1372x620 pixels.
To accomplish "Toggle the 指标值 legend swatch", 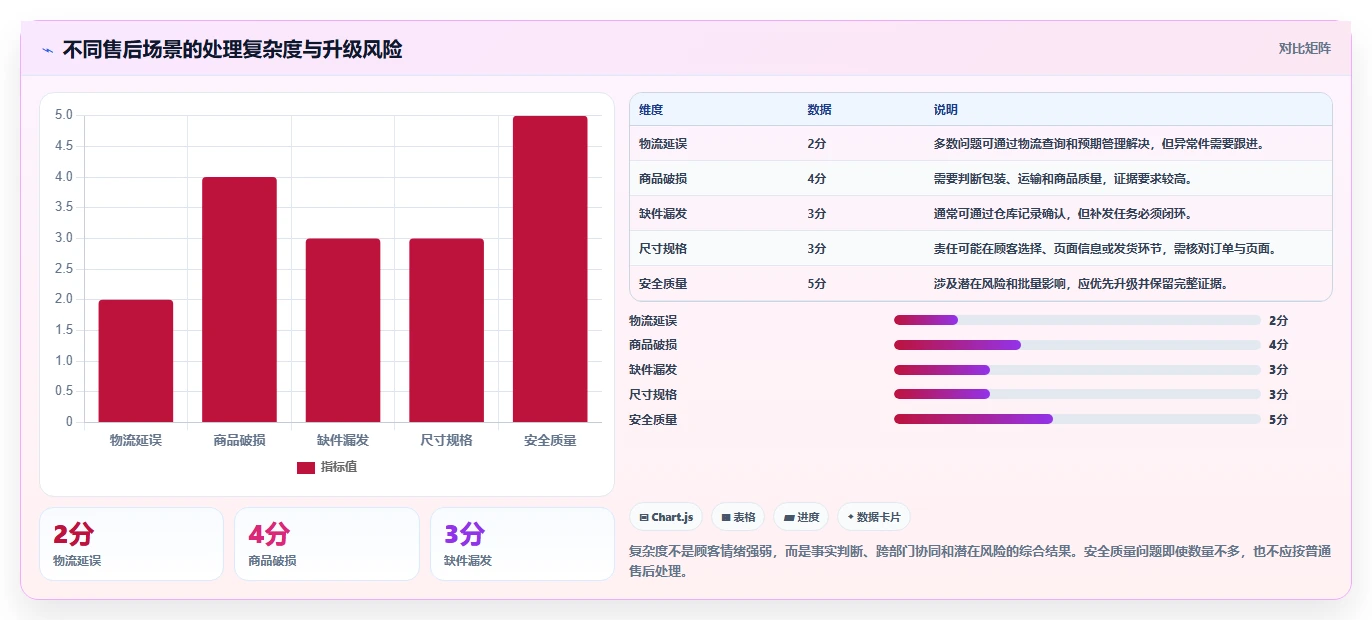I will click(306, 467).
